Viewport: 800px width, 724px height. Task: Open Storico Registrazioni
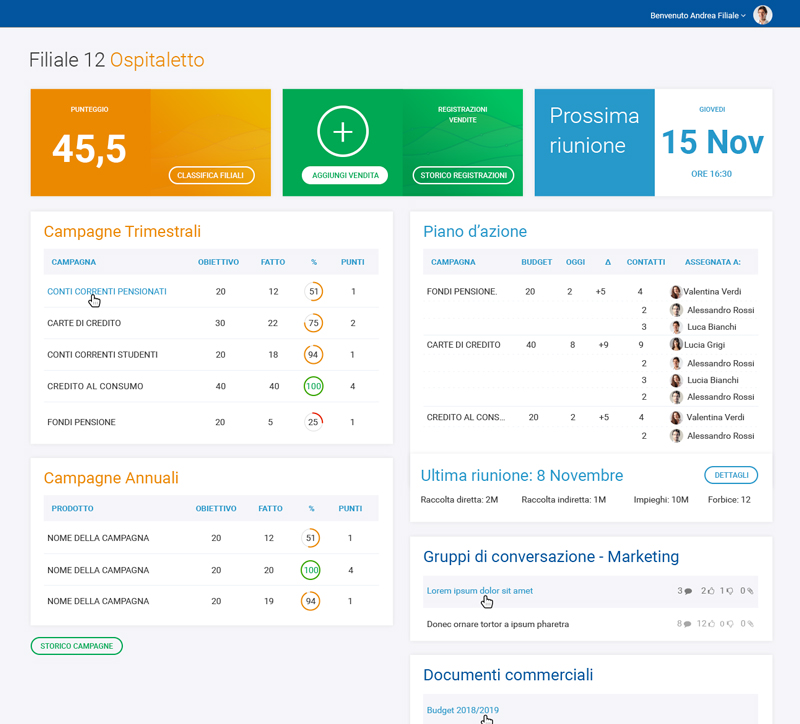[x=463, y=175]
